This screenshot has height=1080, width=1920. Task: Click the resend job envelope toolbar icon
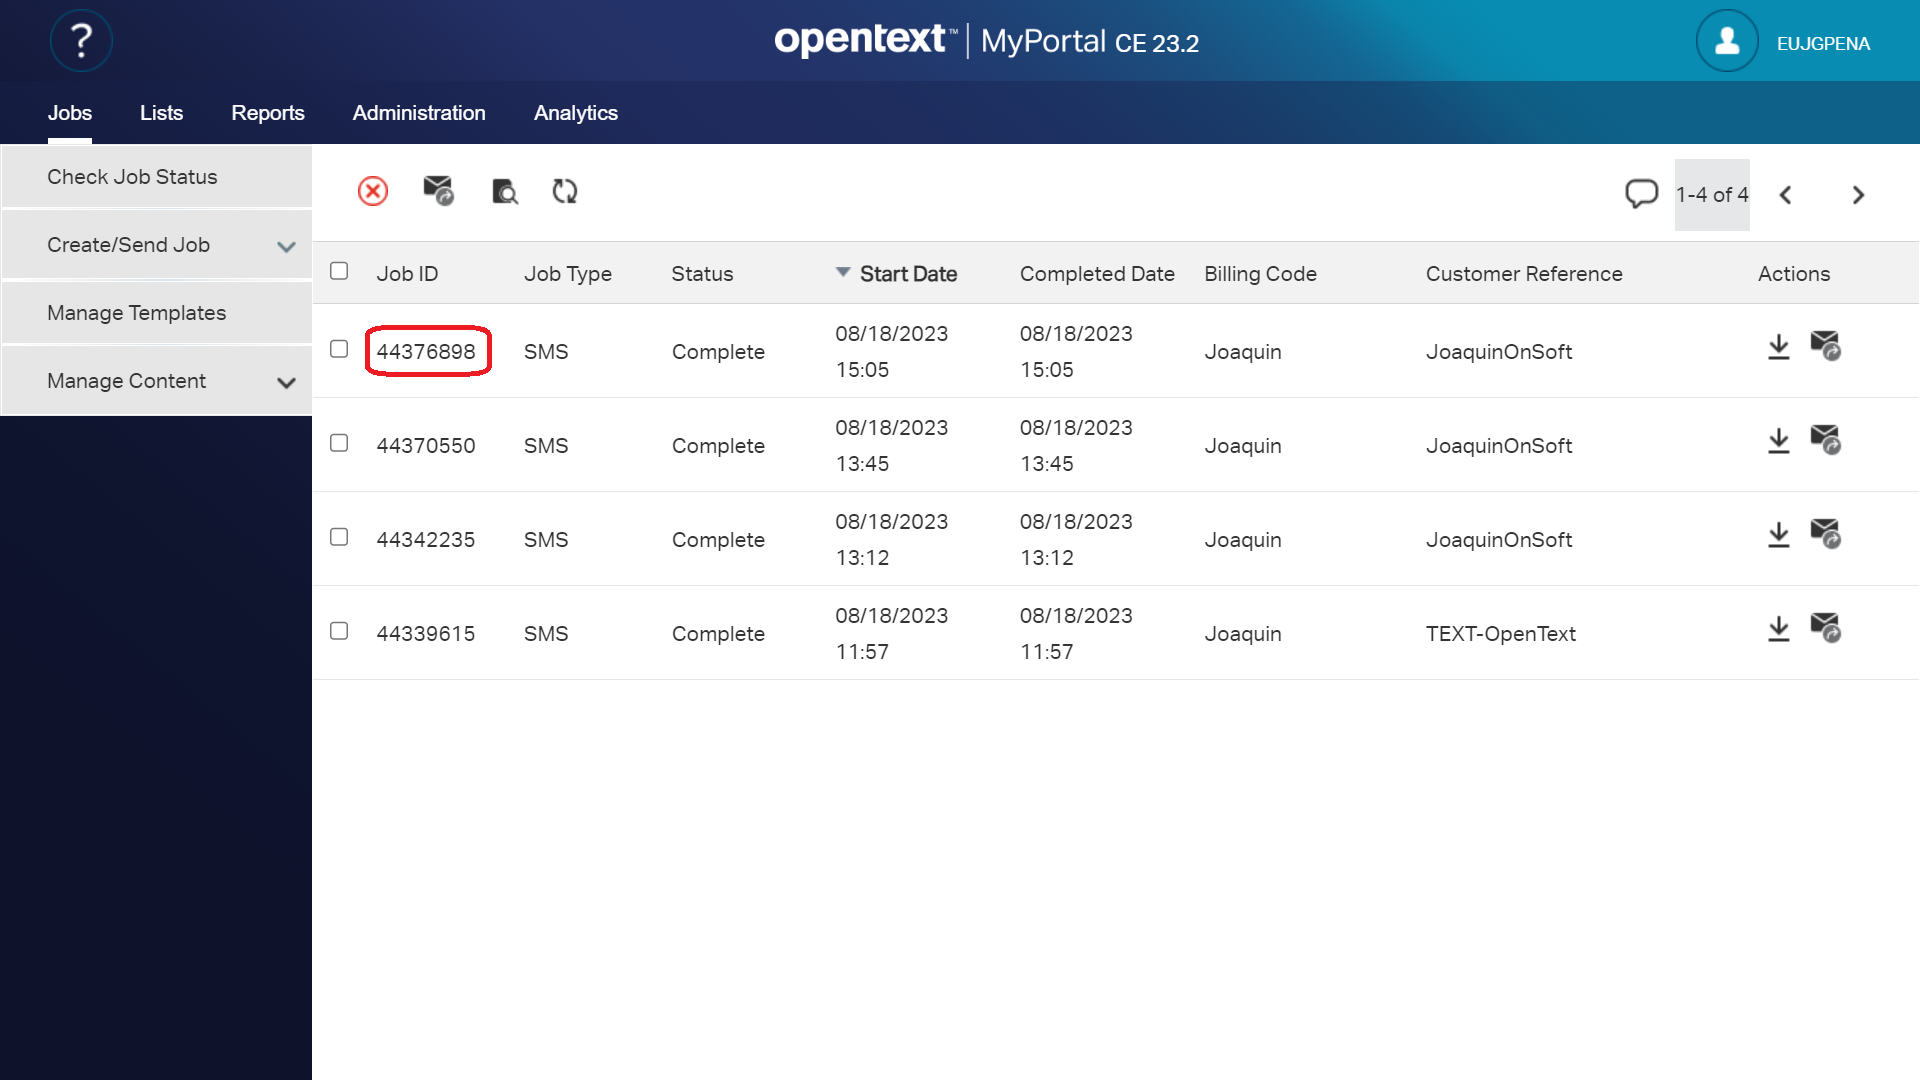tap(438, 190)
